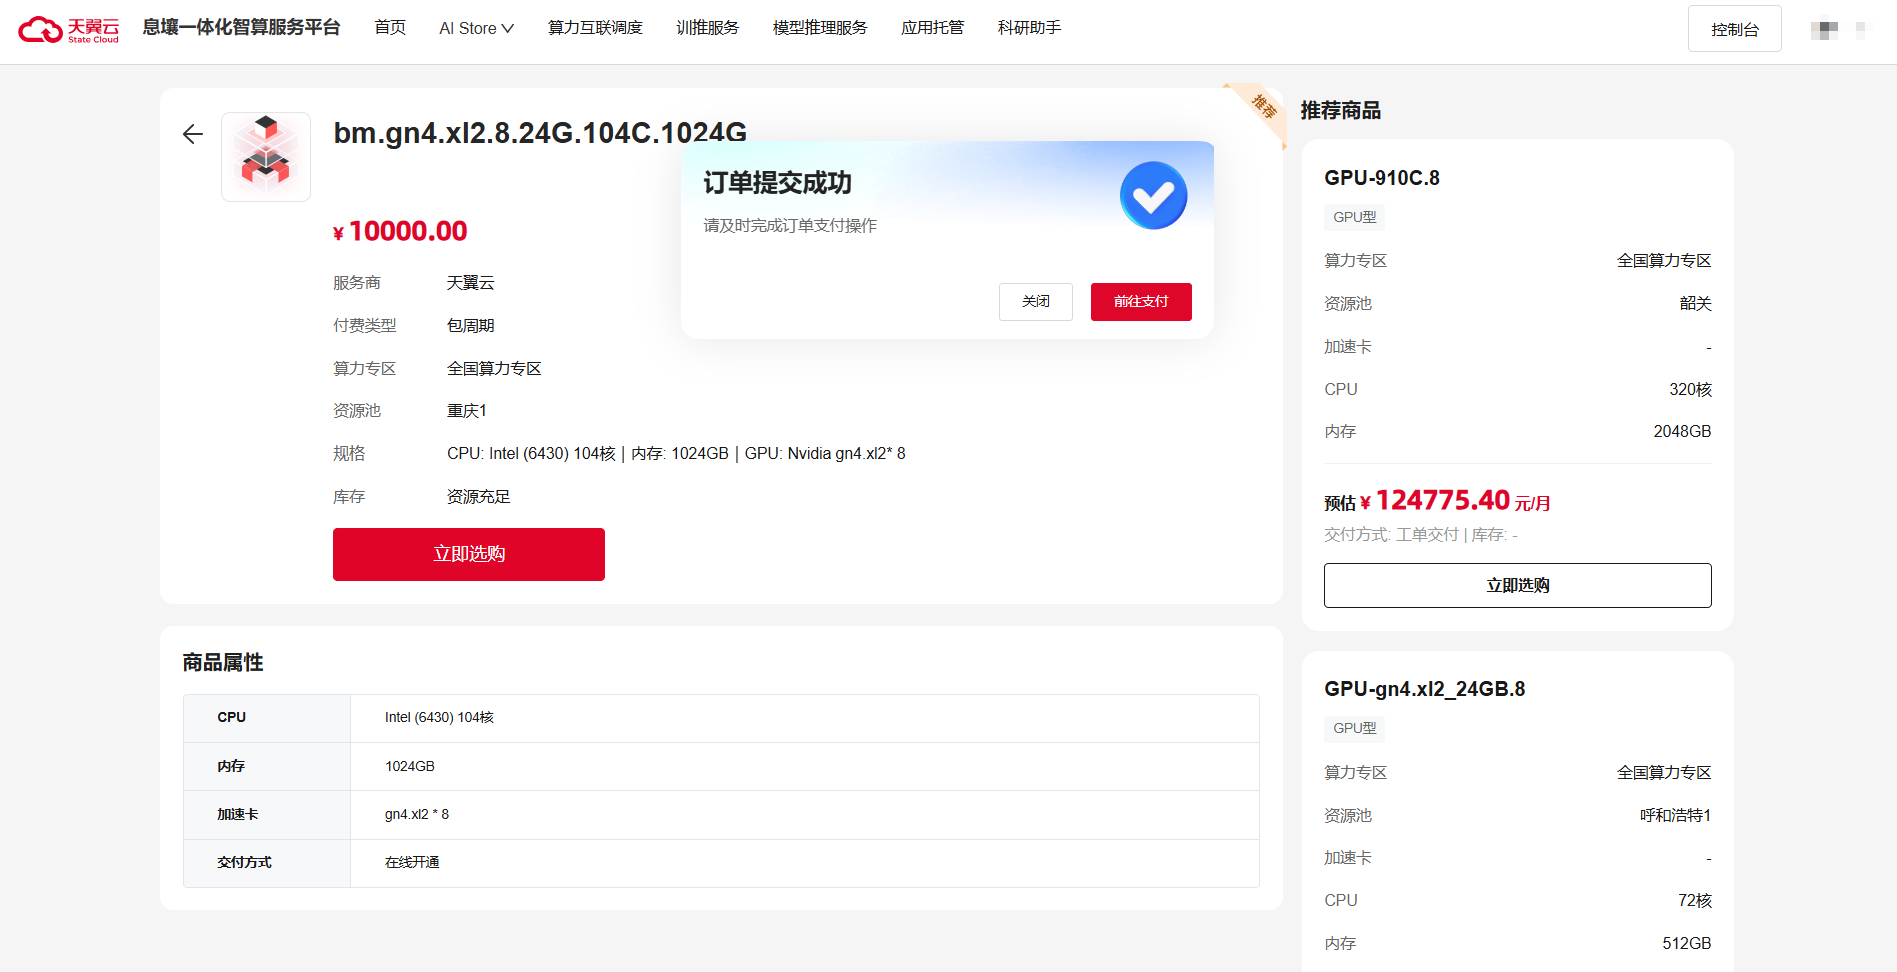Screen dimensions: 1897x972
Task: Click the 订单提交成功 dialog heading
Action: tap(778, 183)
